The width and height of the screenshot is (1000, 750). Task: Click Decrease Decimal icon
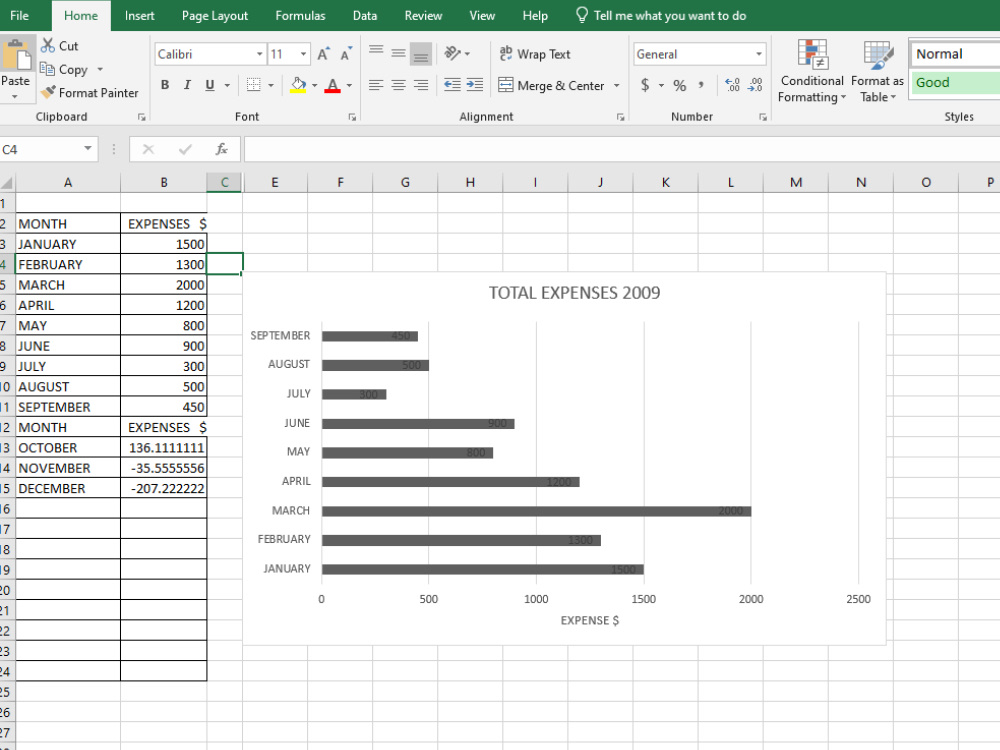[x=755, y=85]
